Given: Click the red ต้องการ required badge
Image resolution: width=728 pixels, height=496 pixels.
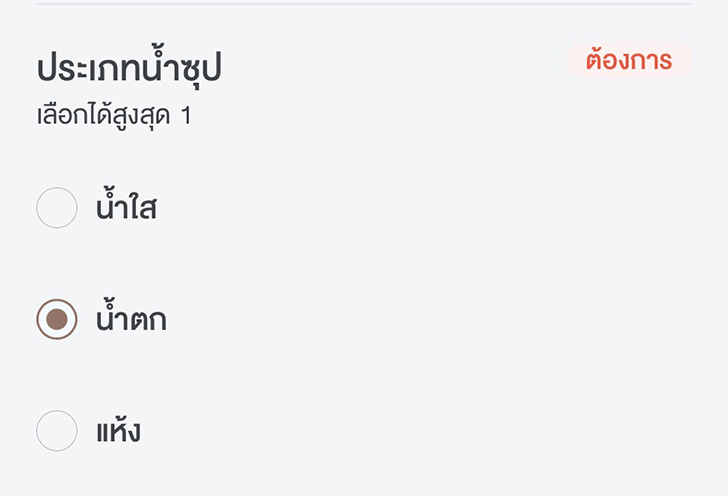Looking at the screenshot, I should pos(629,61).
